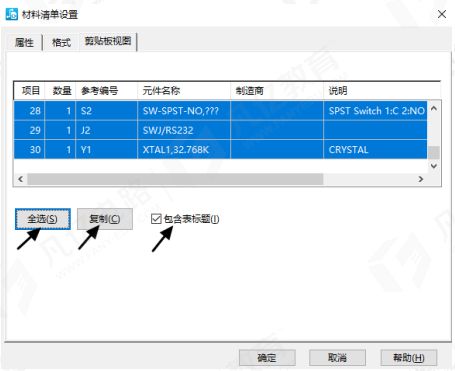
Task: Click the 项目 column header
Action: (29, 90)
